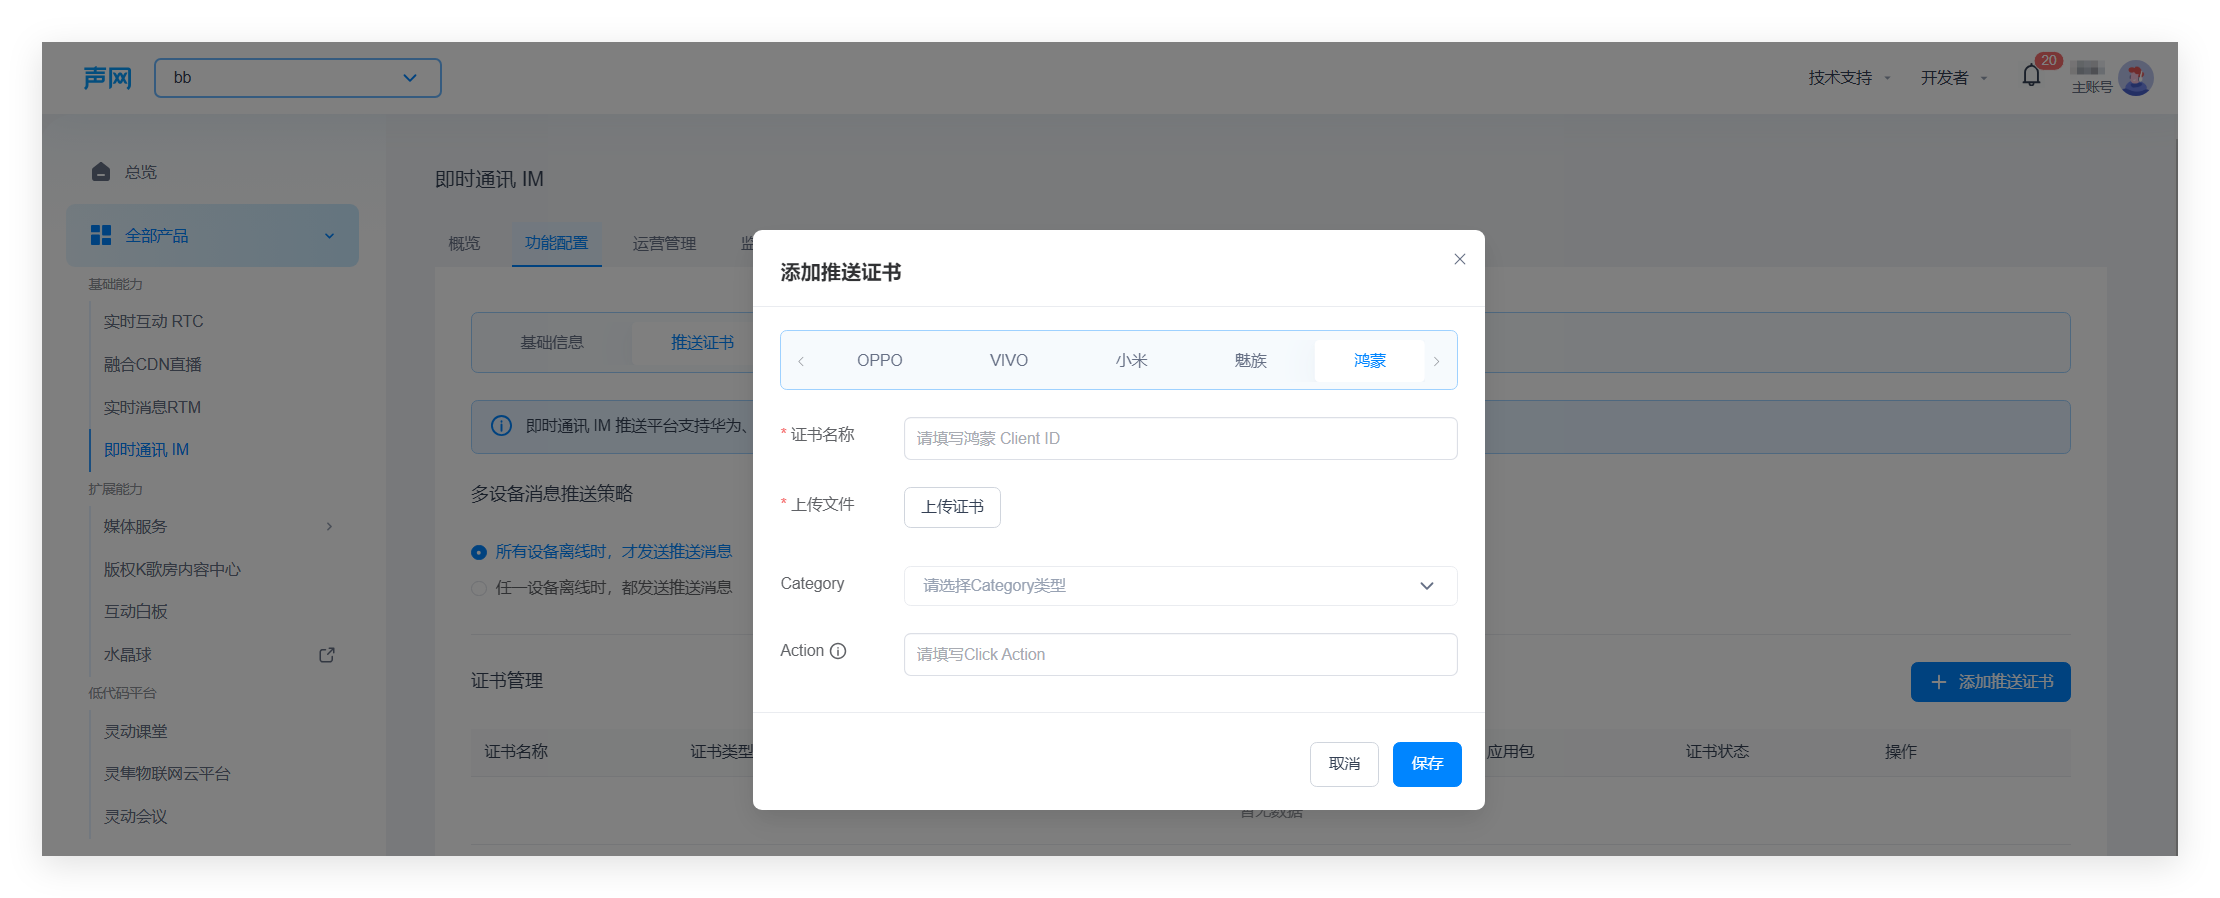Open 版权K歌房内容中心 in sidebar

coord(172,570)
